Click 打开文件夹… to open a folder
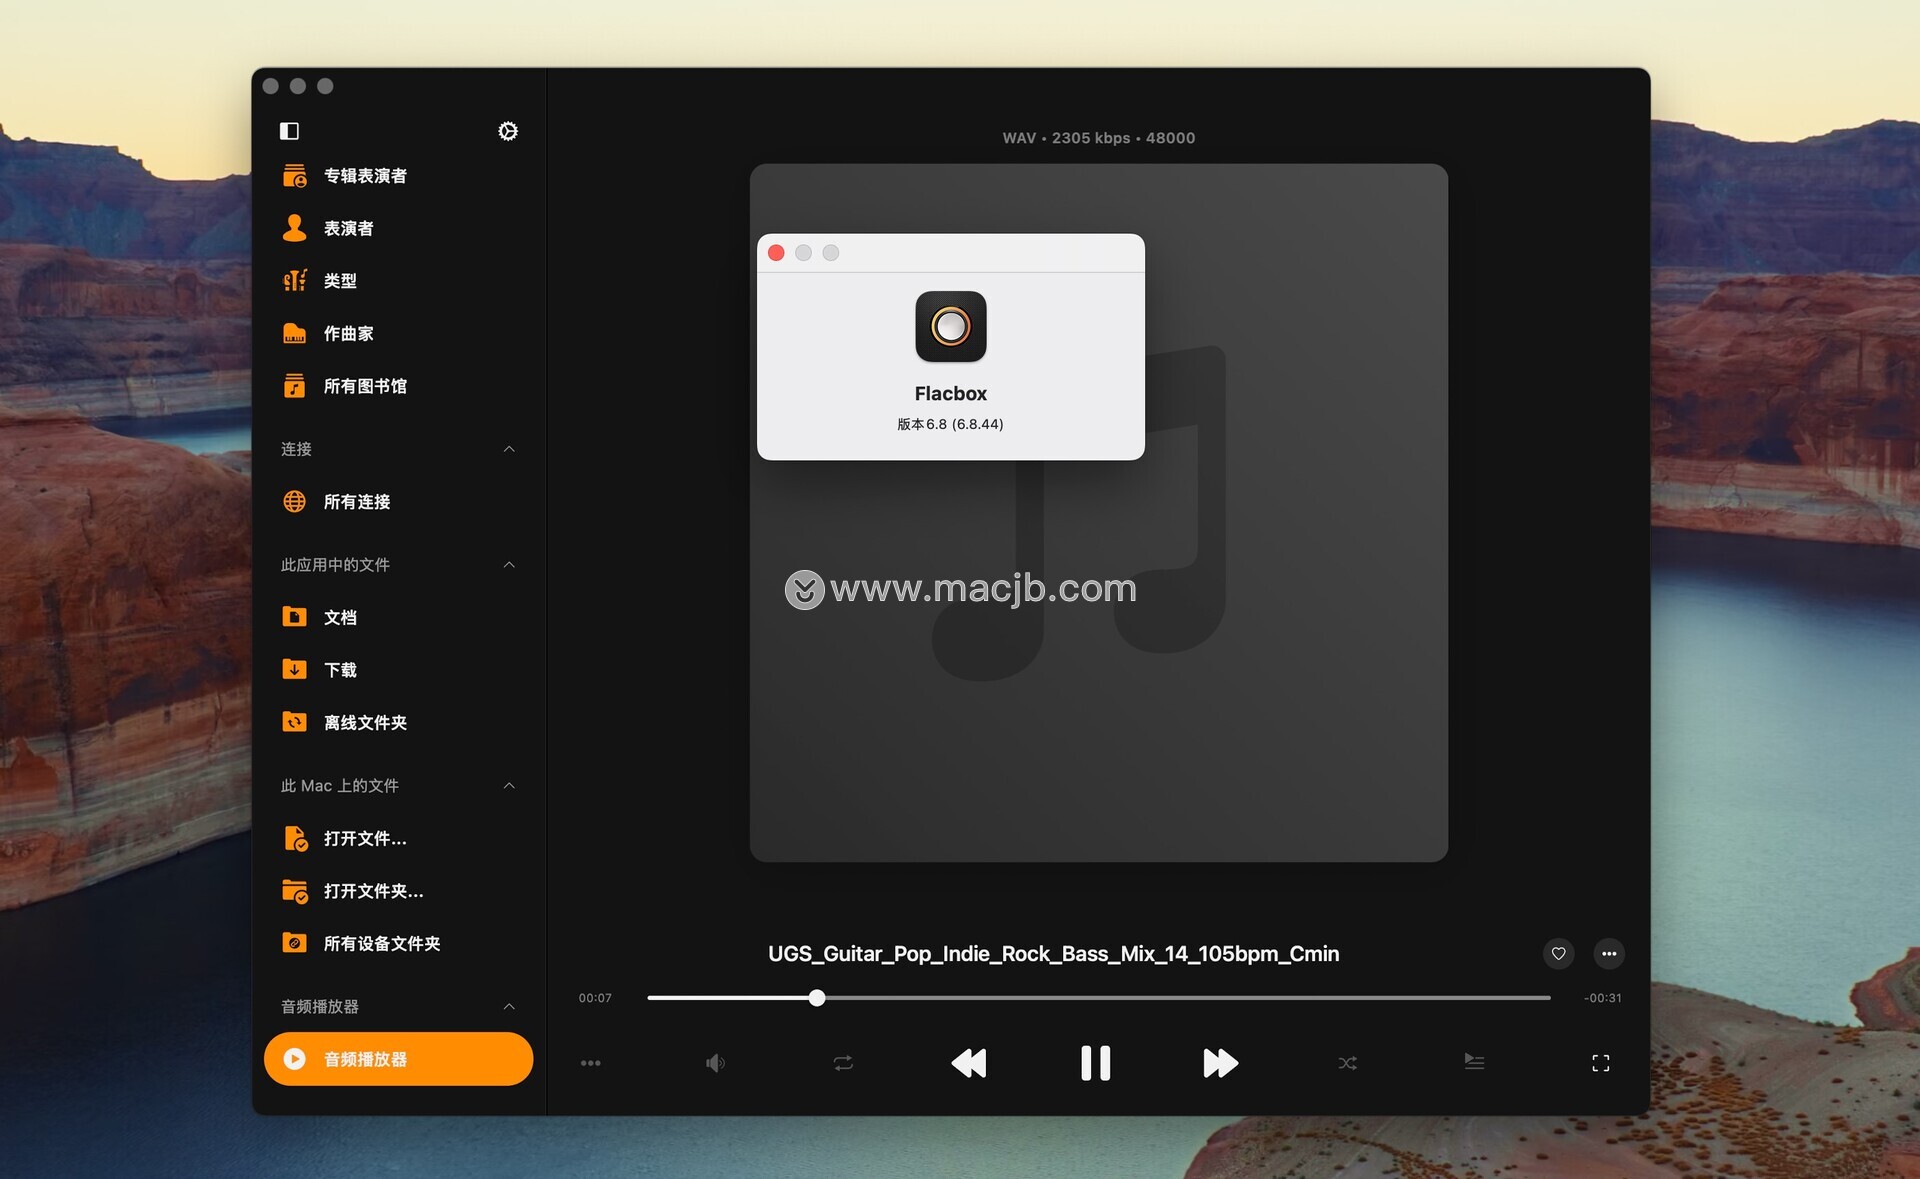The height and width of the screenshot is (1179, 1920). click(x=398, y=891)
